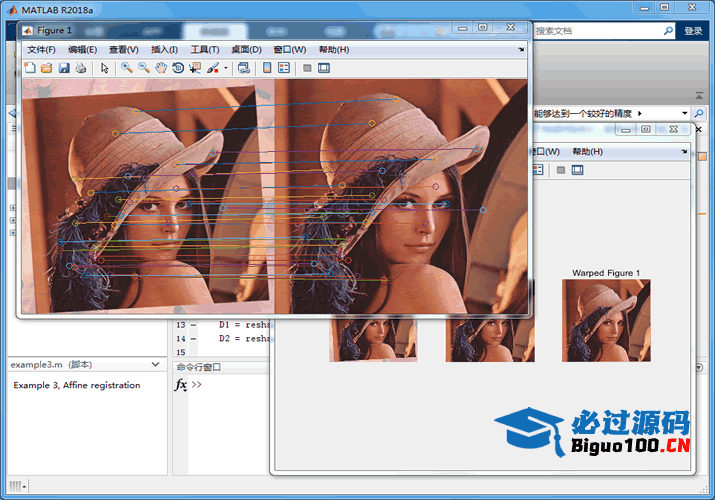715x500 pixels.
Task: Select the Data Cursor tool
Action: coord(195,68)
